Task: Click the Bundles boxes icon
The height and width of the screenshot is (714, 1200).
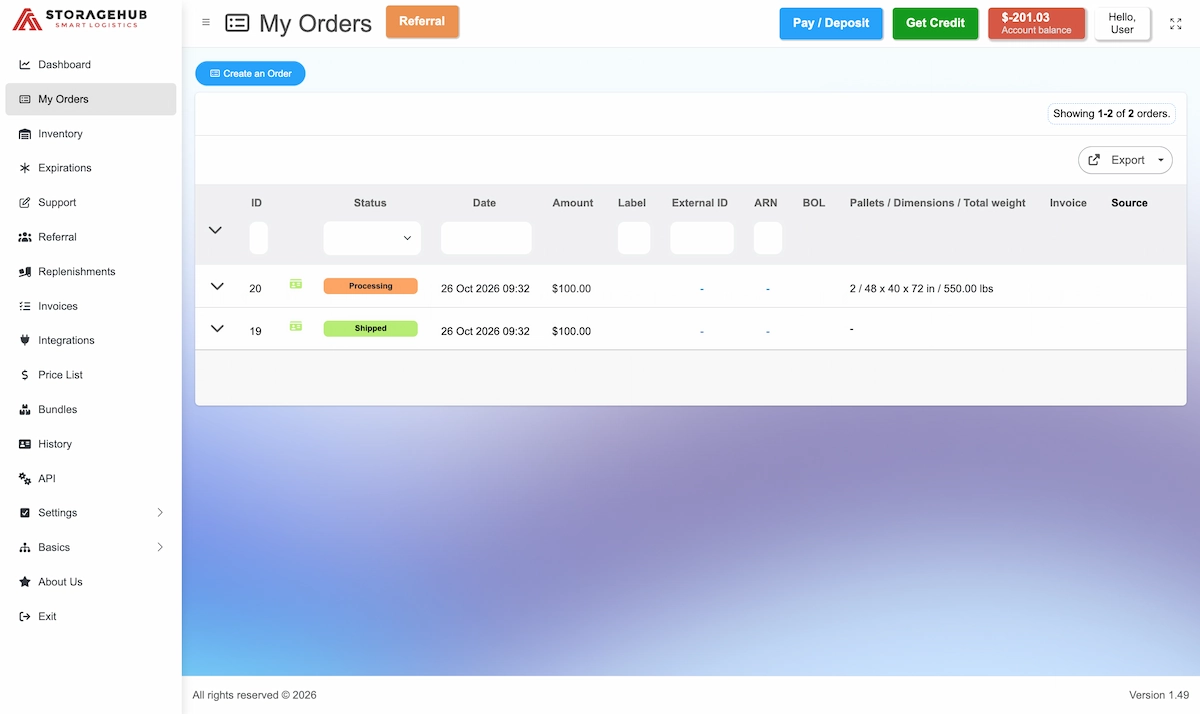Action: tap(25, 410)
